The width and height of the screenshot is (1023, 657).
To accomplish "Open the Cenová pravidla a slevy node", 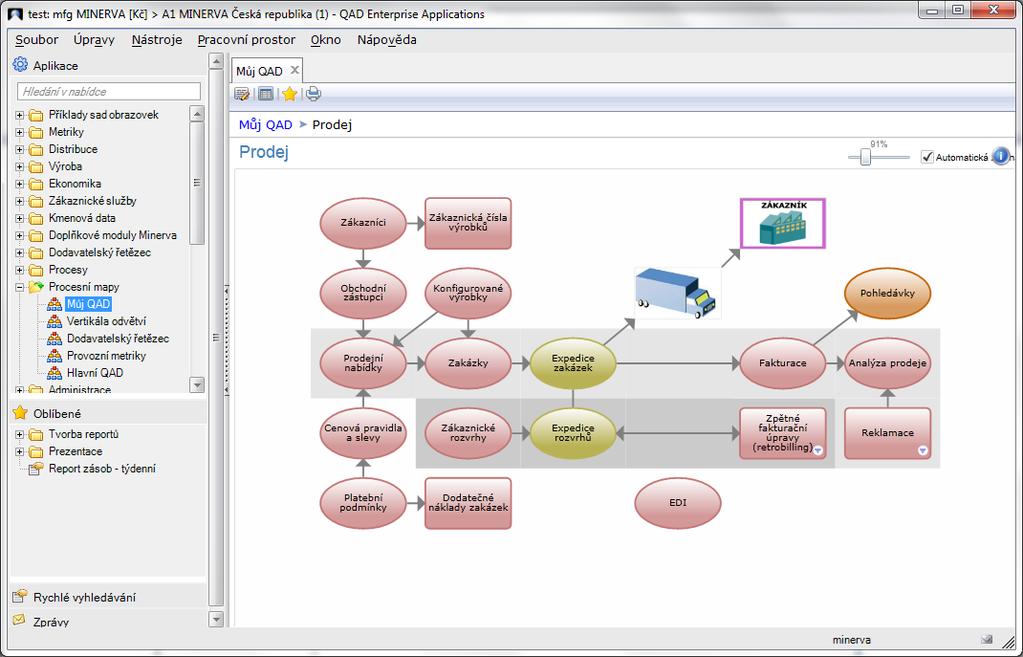I will pos(363,433).
